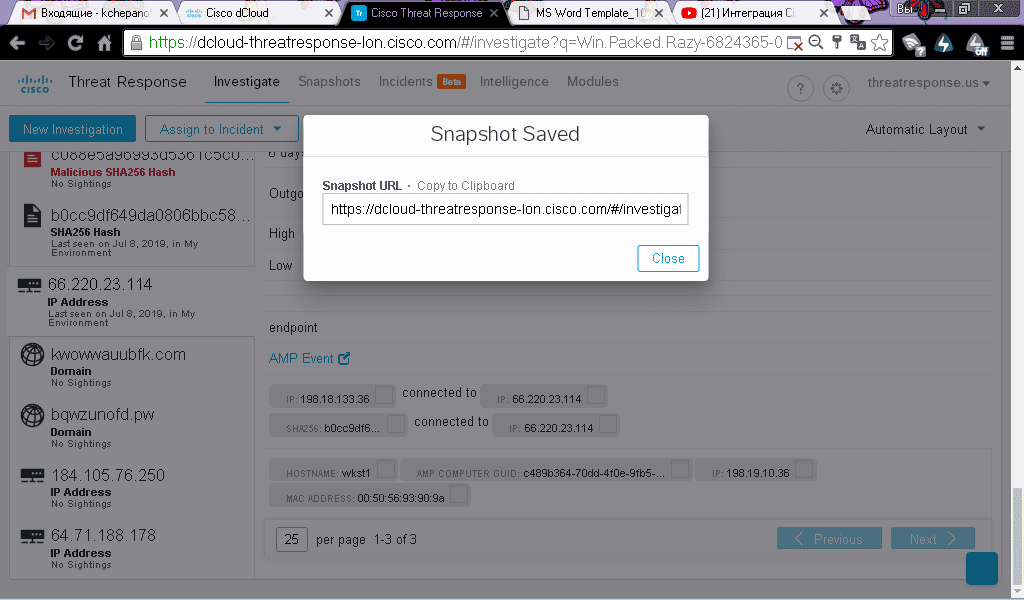Select the 184.105.76.250 IP device icon
Screen dimensions: 1024x600
(x=32, y=475)
